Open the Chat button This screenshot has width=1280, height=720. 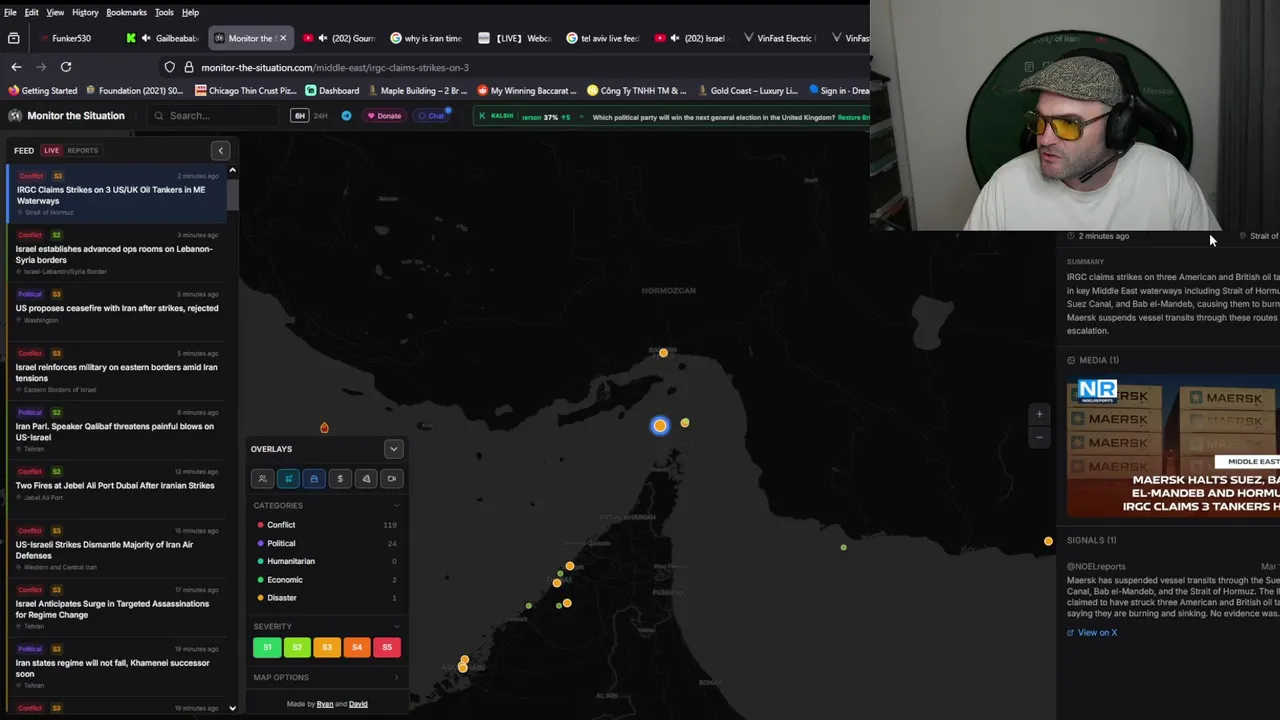point(432,116)
